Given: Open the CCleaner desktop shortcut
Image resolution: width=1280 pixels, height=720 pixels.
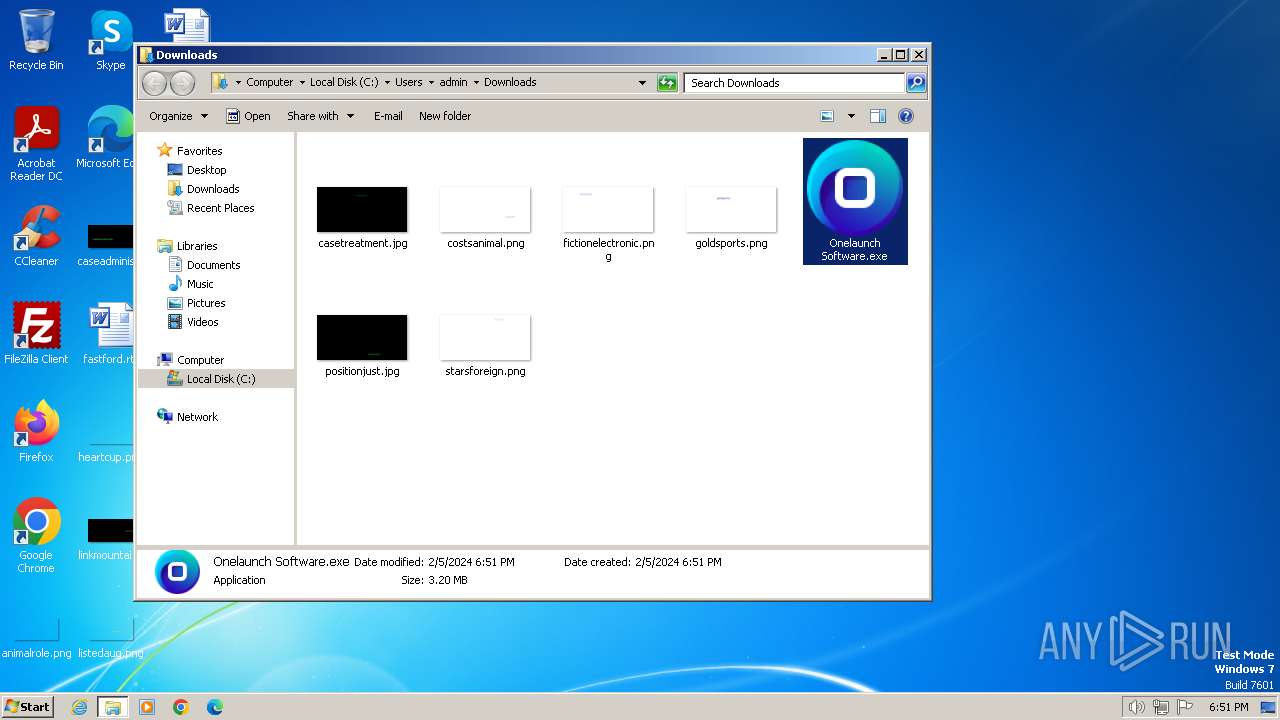Looking at the screenshot, I should coord(36,236).
